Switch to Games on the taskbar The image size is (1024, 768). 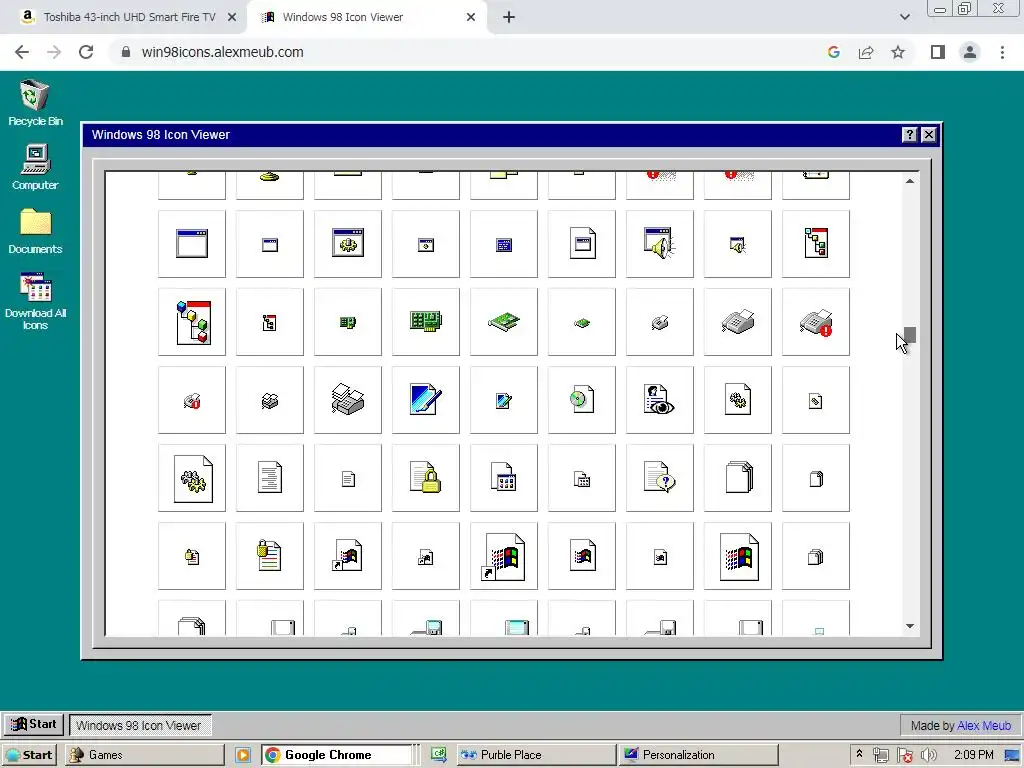pyautogui.click(x=145, y=755)
